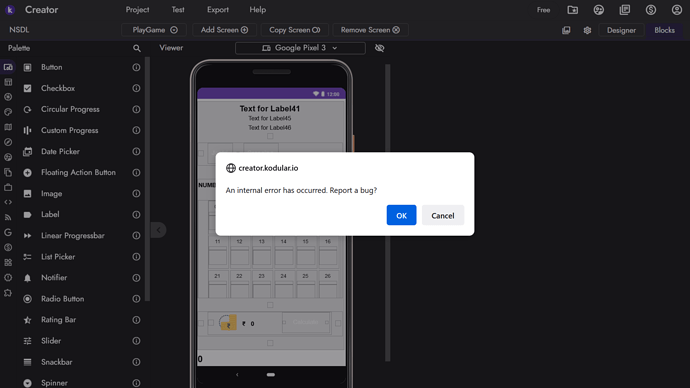Screen dimensions: 690x388
Task: Open the info icon next to Button
Action: 136,67
